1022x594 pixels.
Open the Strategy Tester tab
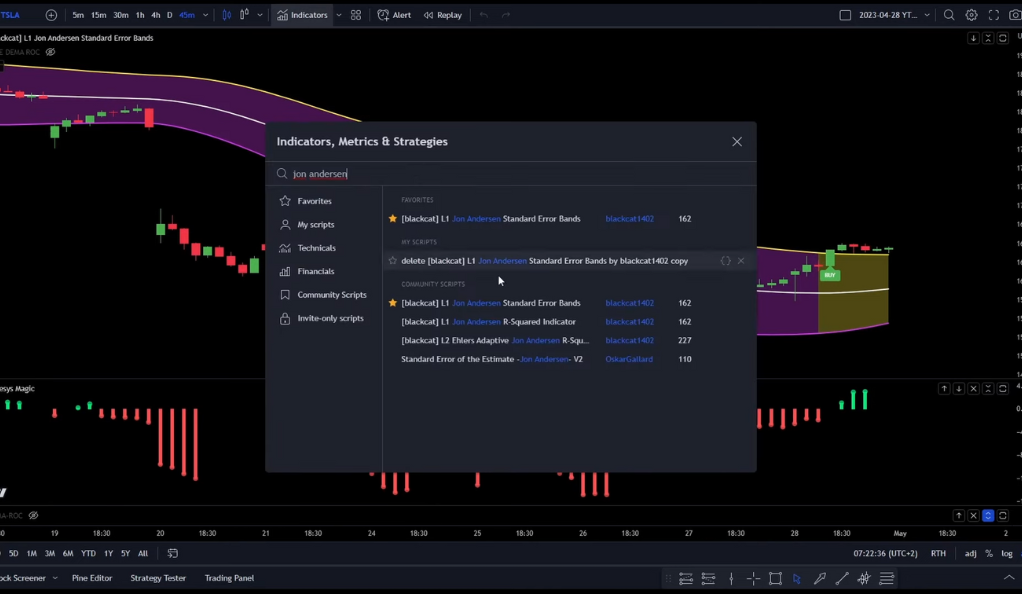pyautogui.click(x=158, y=578)
